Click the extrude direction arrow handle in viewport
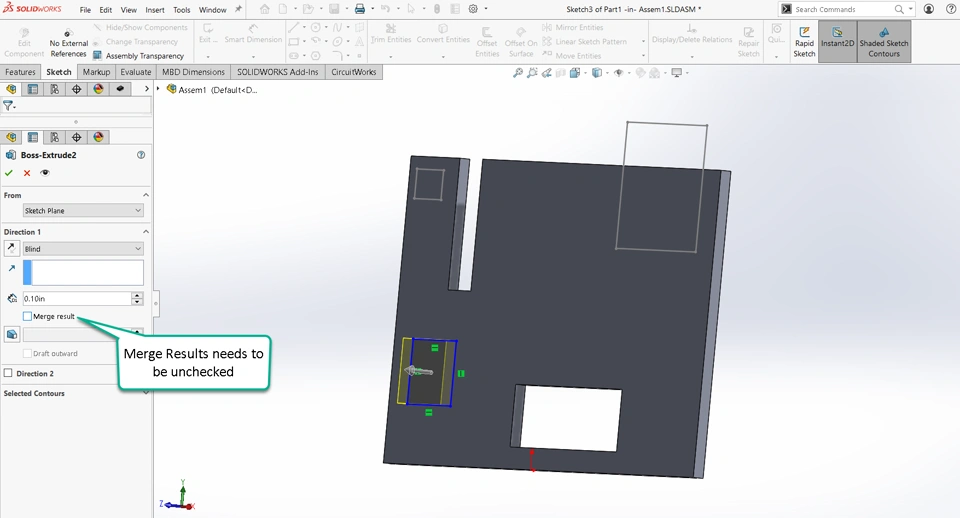 (x=419, y=371)
